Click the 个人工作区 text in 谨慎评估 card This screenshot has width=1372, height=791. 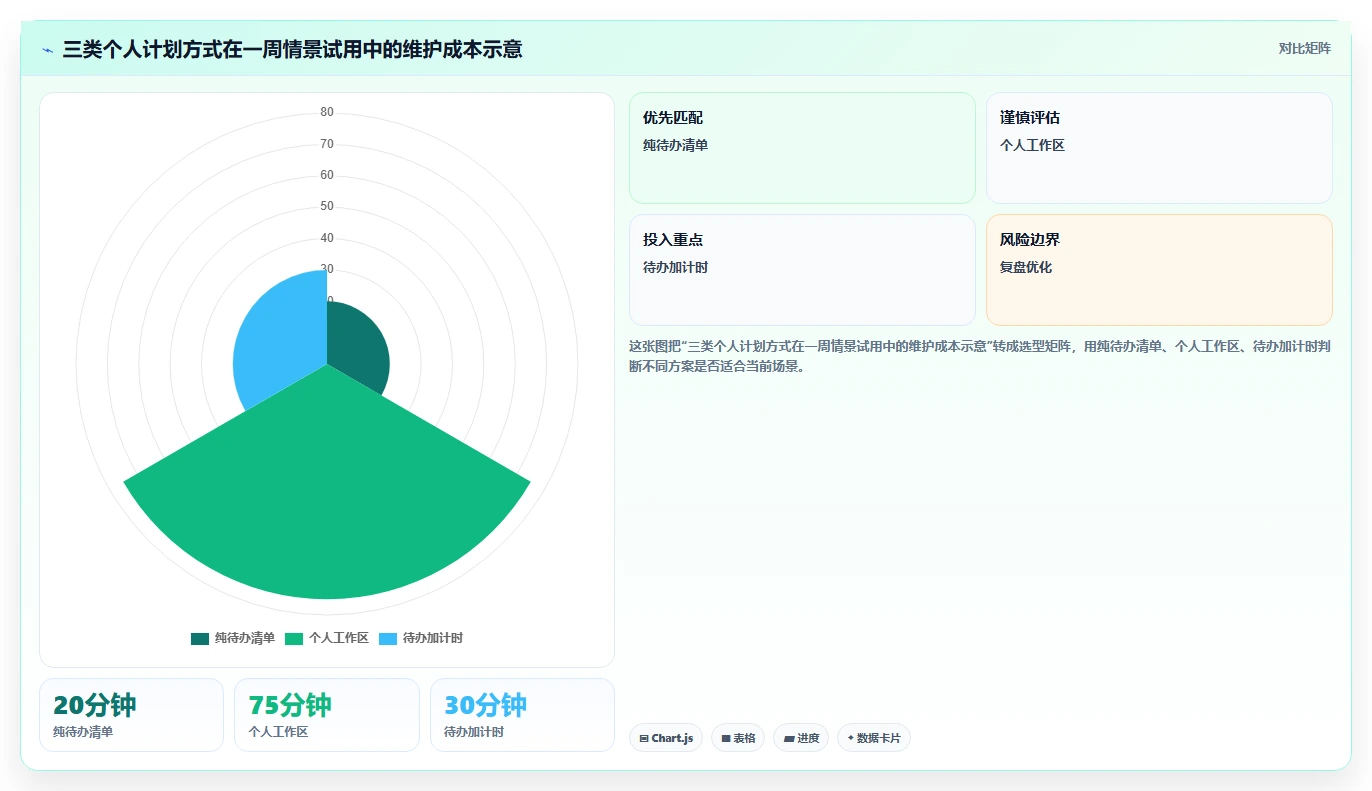(1033, 145)
